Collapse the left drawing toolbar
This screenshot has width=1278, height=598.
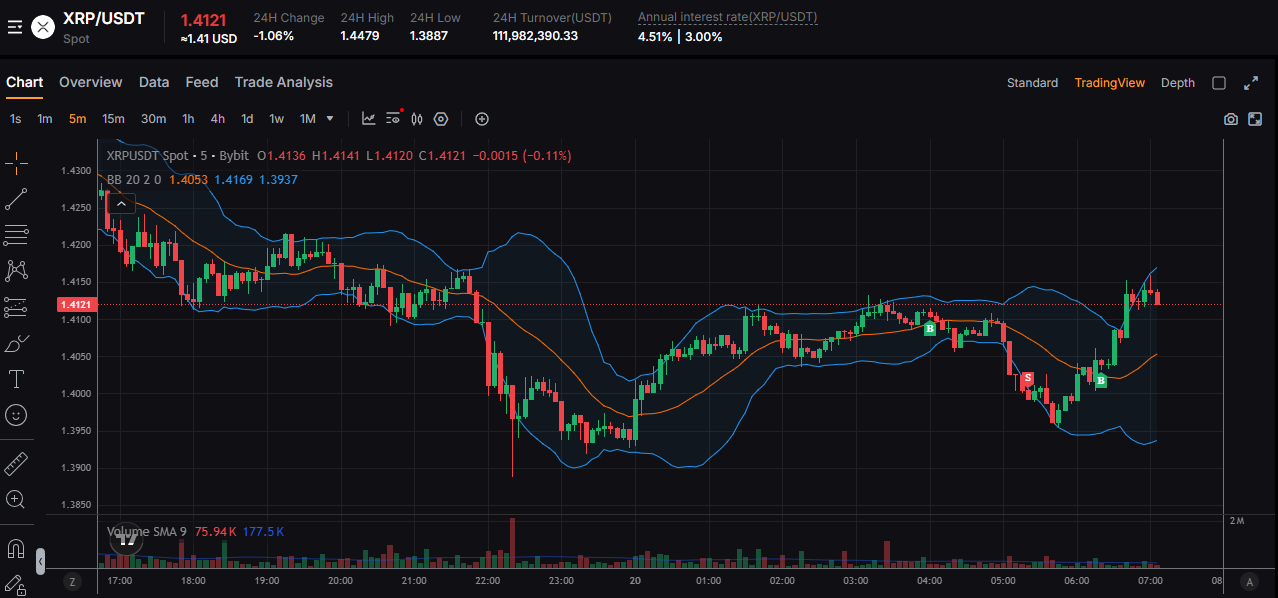(x=40, y=561)
